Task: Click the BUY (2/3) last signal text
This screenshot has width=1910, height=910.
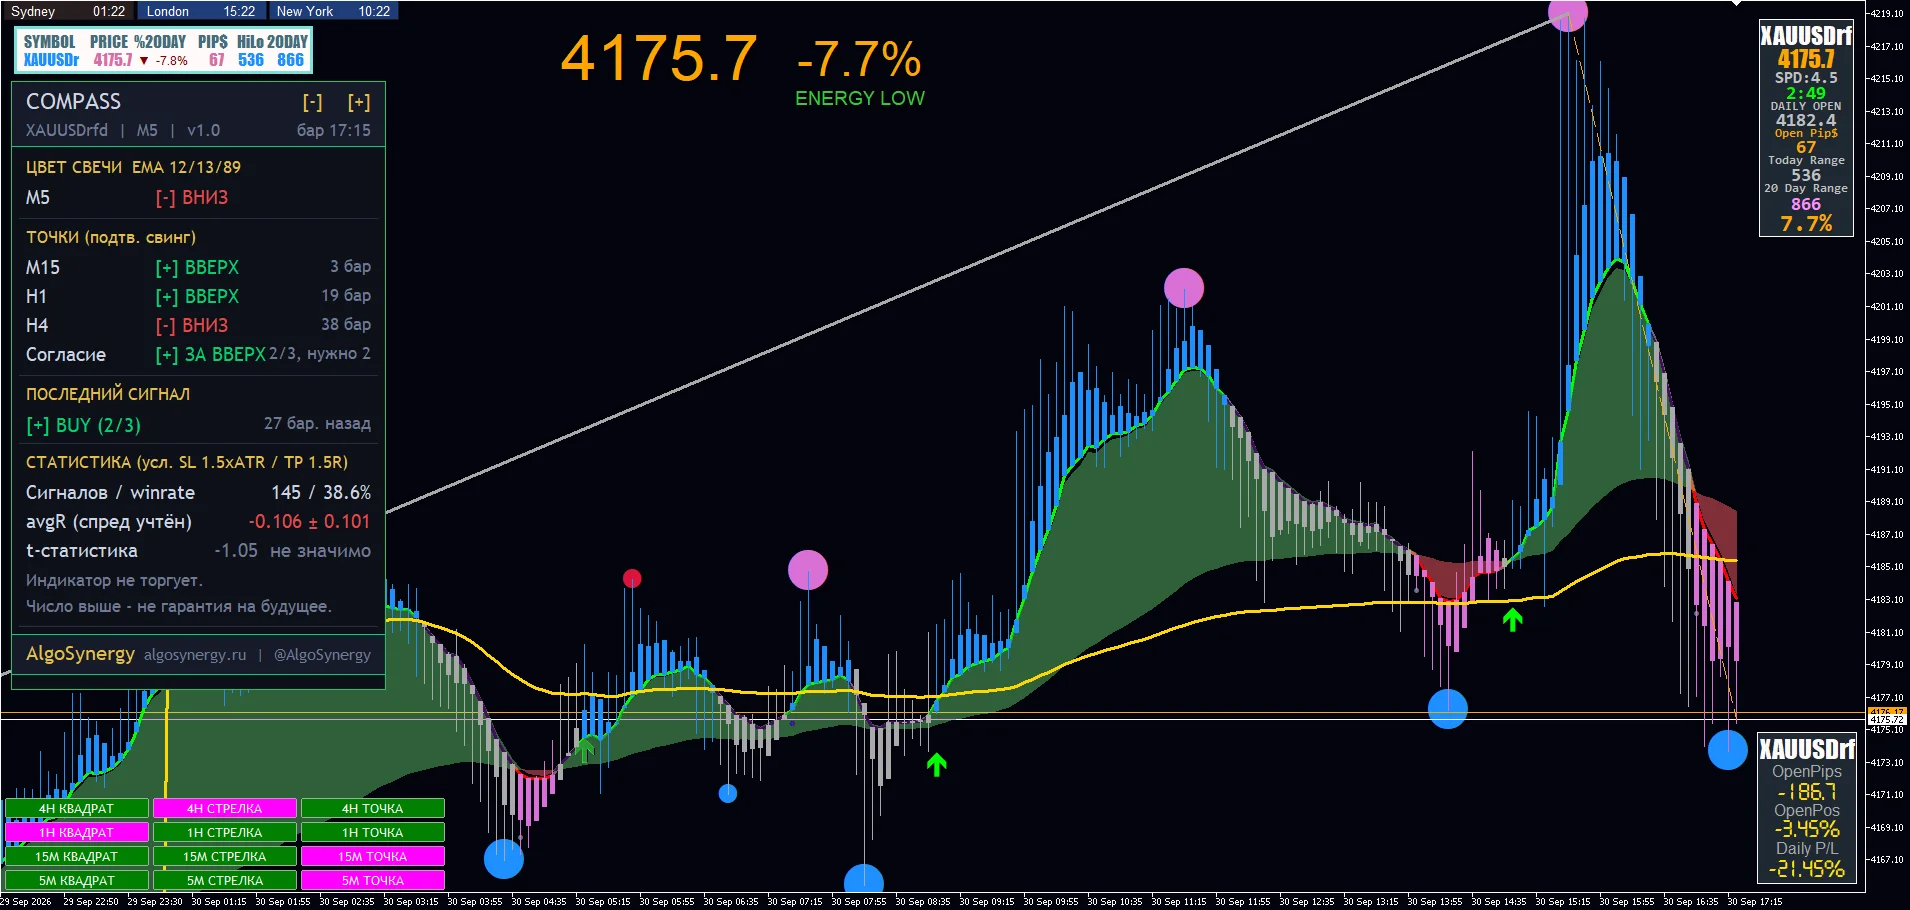Action: [x=84, y=425]
